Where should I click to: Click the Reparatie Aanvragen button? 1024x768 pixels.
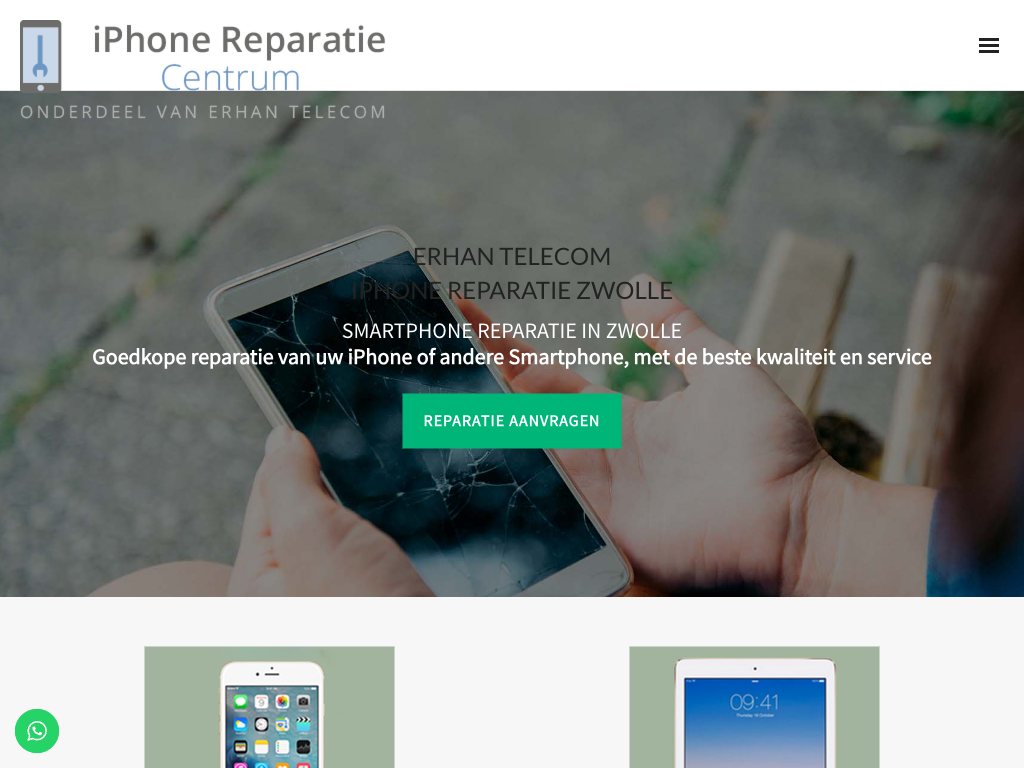point(511,421)
